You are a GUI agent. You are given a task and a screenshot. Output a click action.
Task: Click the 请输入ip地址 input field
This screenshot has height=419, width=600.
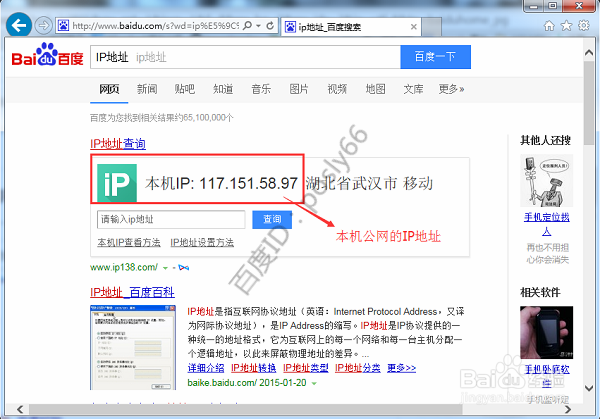point(171,220)
